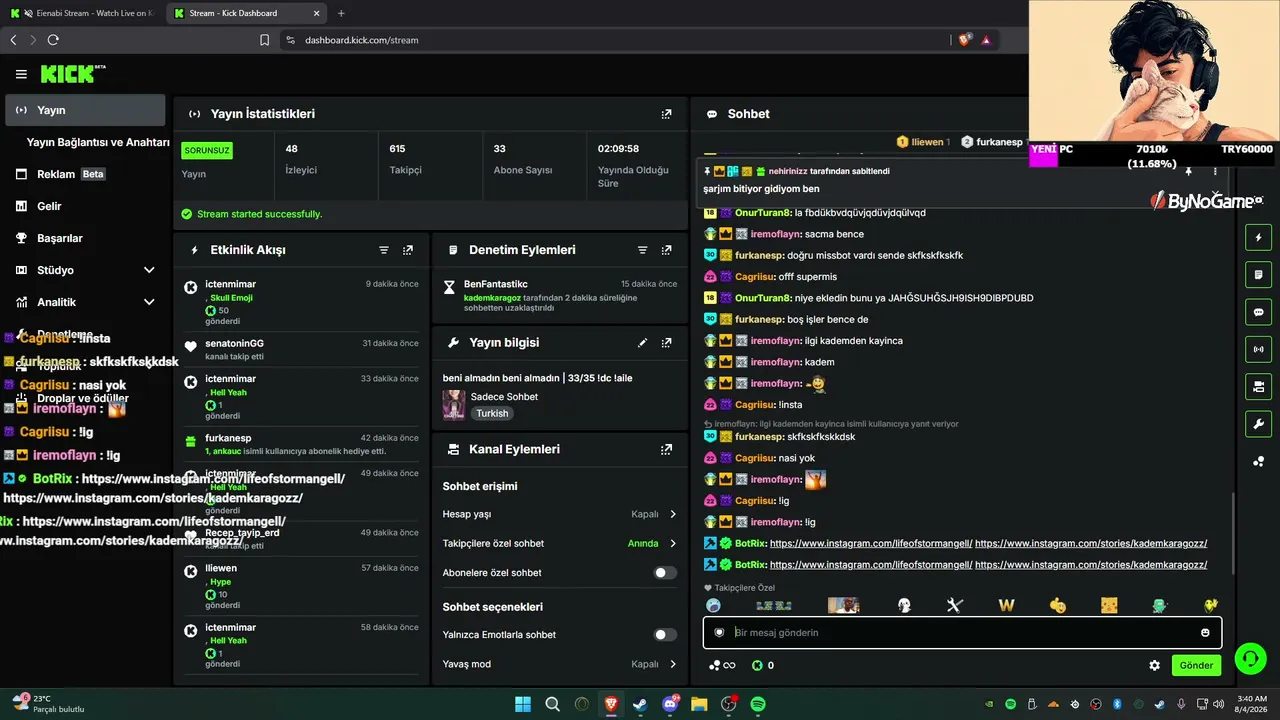Insert the gold W emote
Viewport: 1280px width, 720px height.
(x=1006, y=605)
